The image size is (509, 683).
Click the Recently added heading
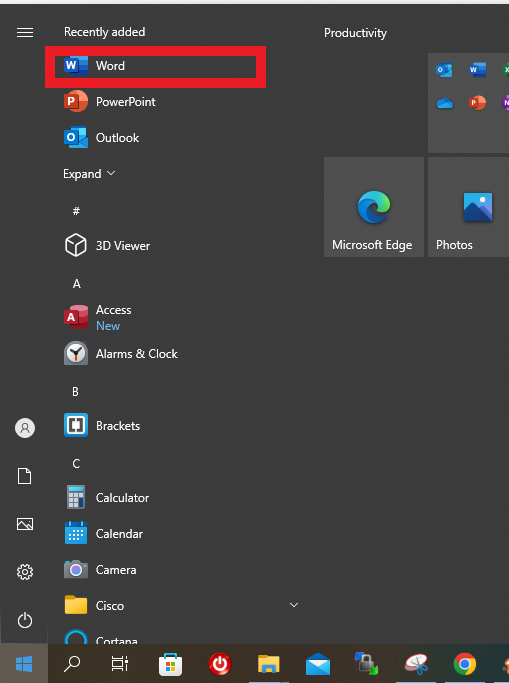104,32
